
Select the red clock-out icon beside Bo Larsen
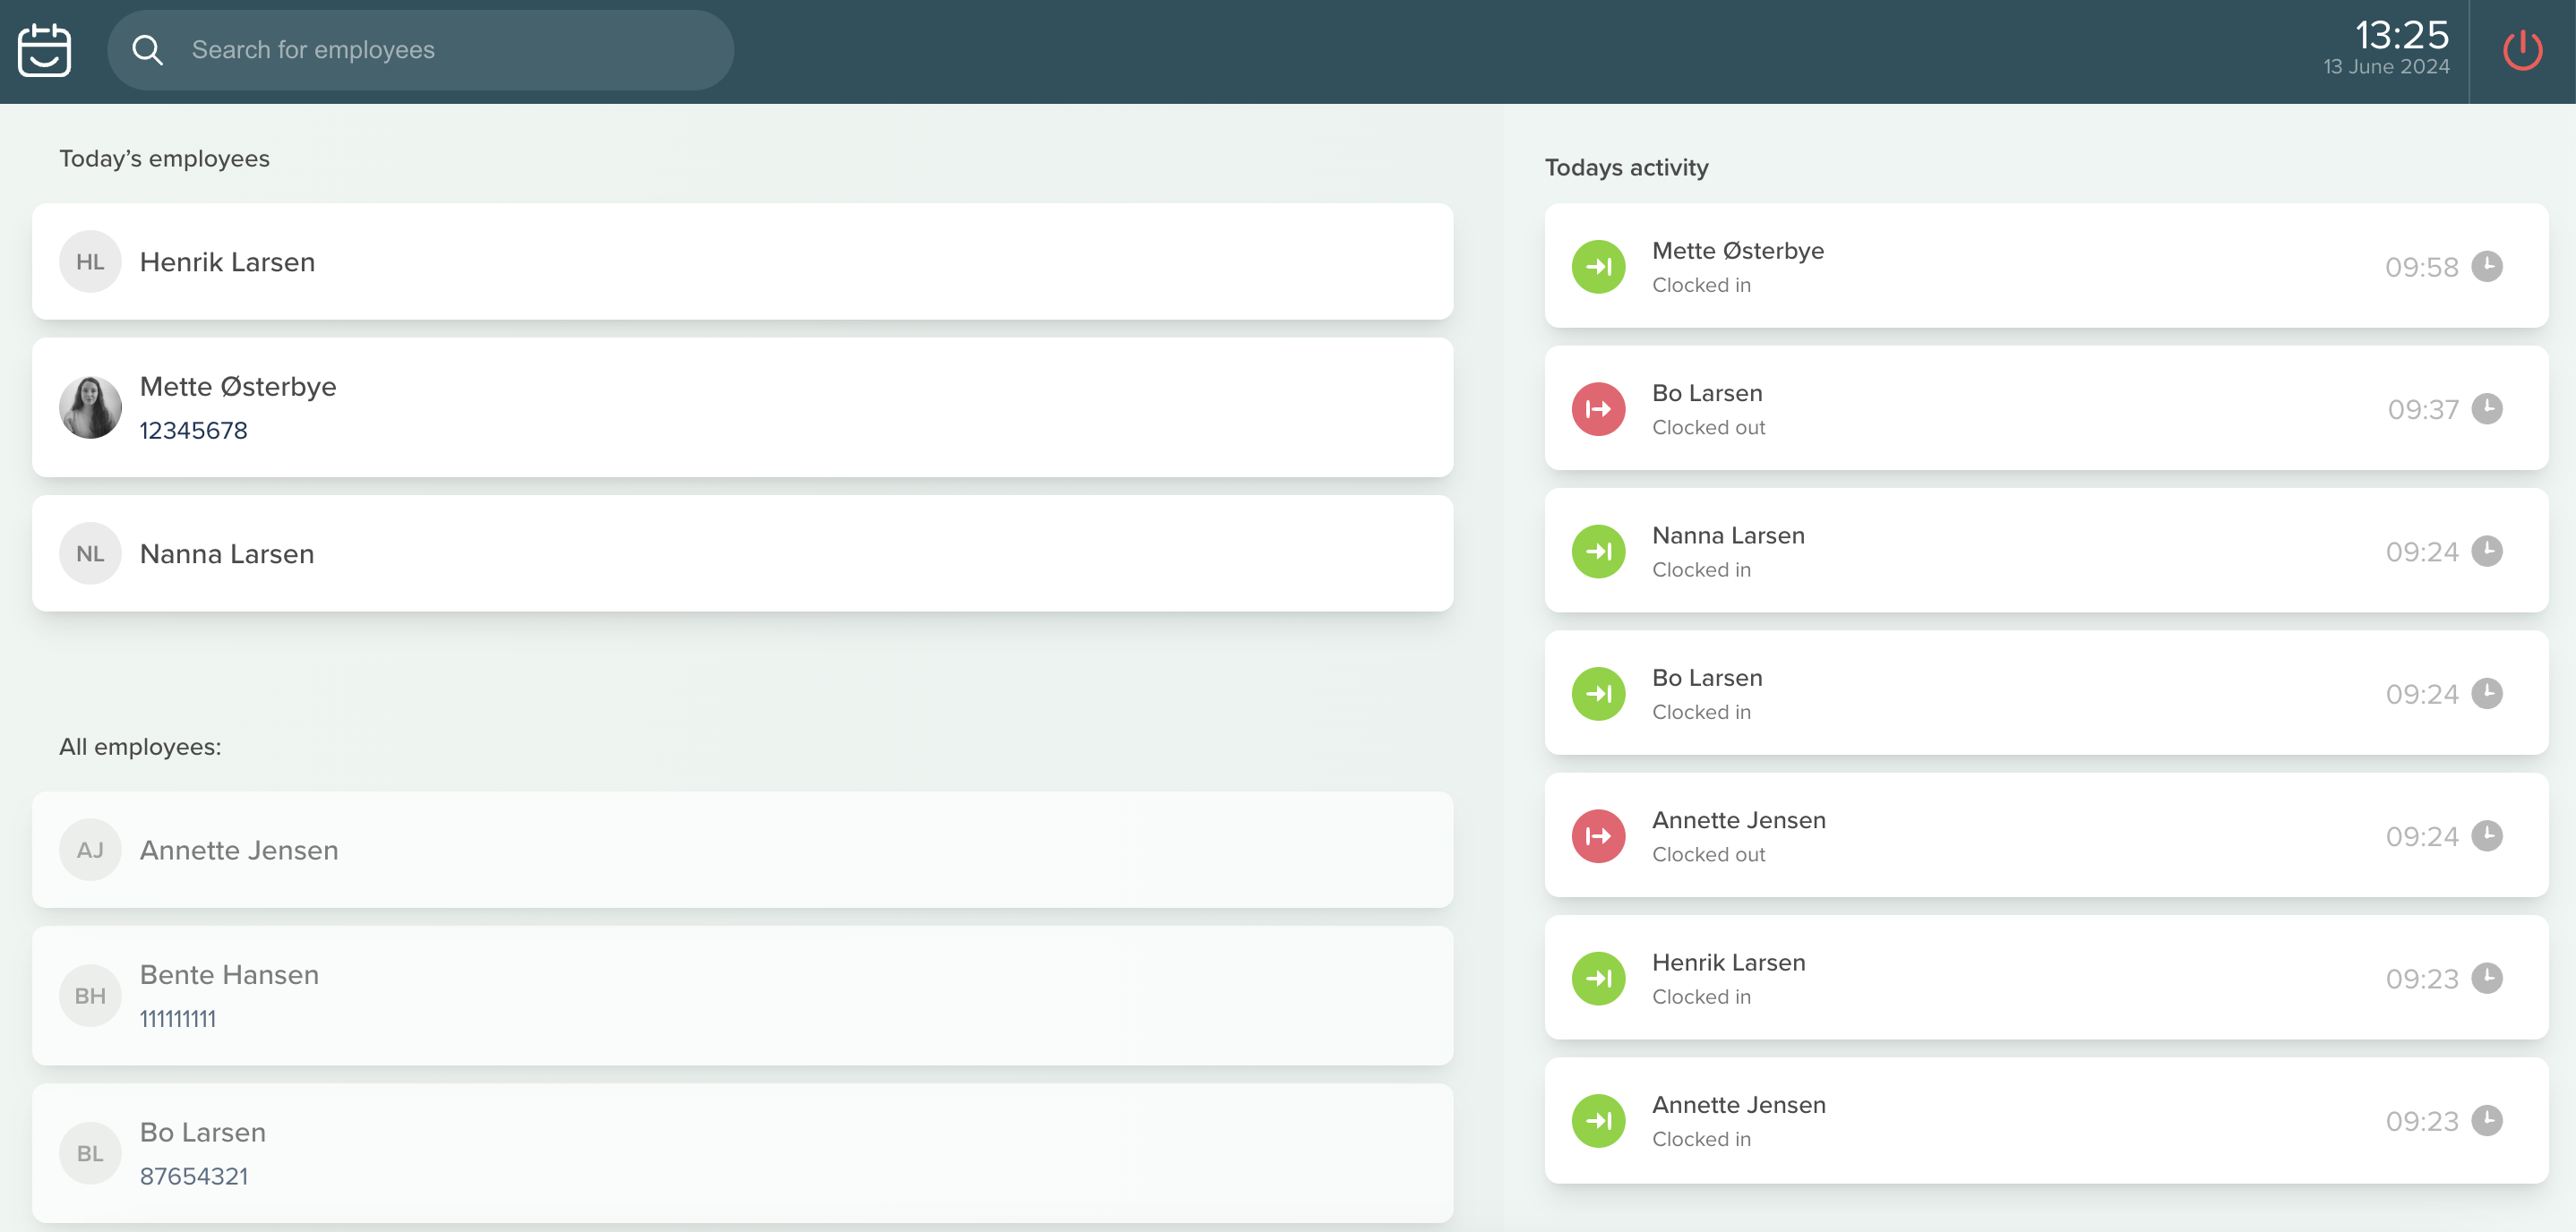(x=1600, y=408)
